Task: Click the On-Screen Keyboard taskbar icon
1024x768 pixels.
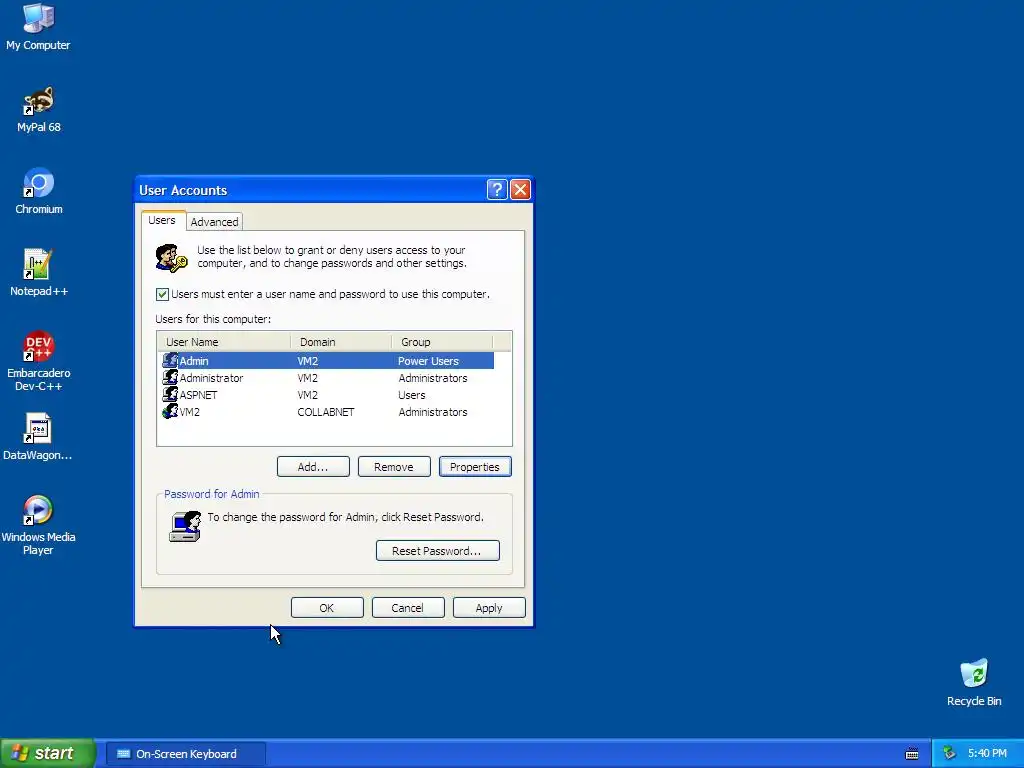Action: (123, 754)
